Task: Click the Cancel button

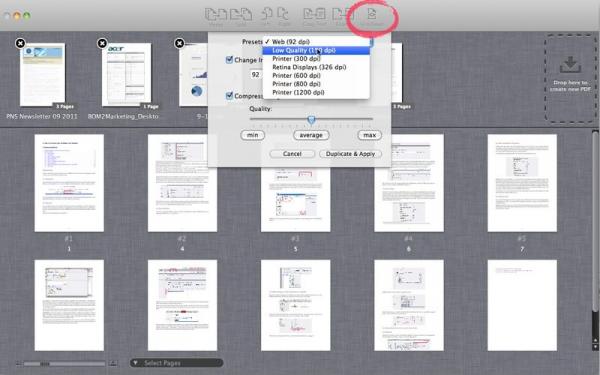Action: 292,154
